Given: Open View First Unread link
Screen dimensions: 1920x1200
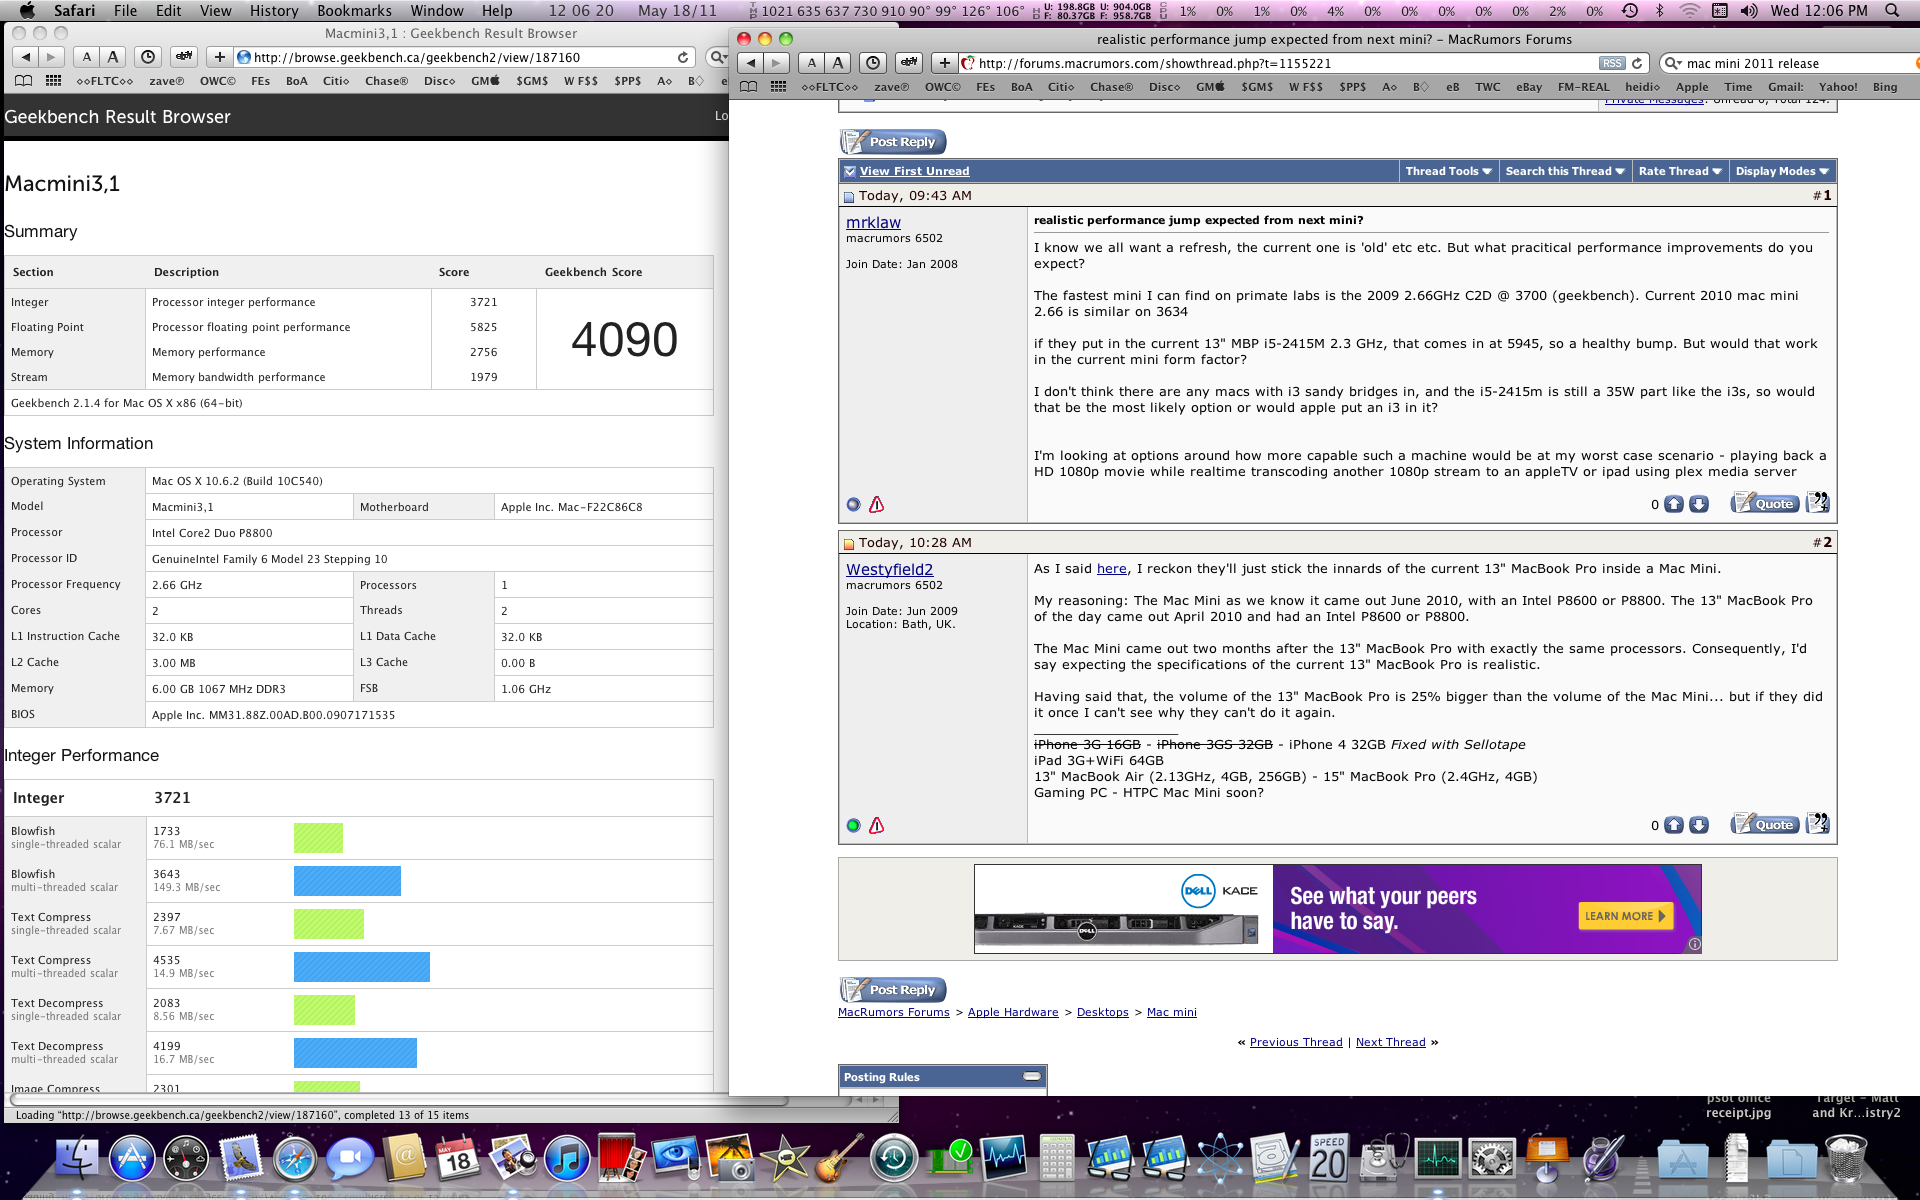Looking at the screenshot, I should click(x=914, y=172).
